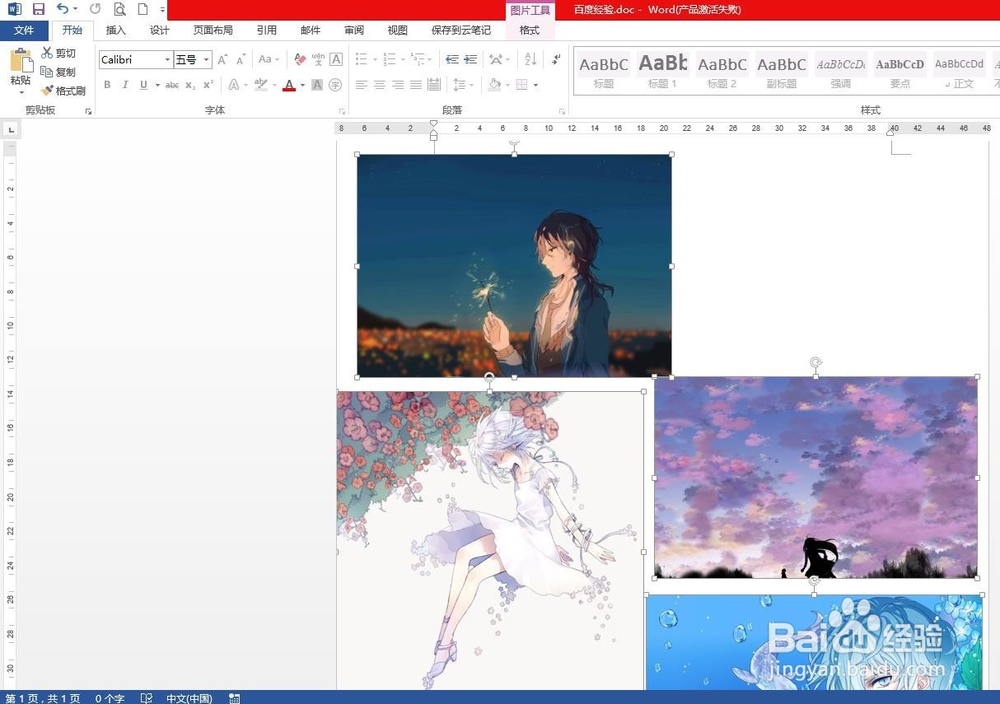The image size is (1000, 704).
Task: Apply red font color (A) swatch
Action: coord(289,85)
